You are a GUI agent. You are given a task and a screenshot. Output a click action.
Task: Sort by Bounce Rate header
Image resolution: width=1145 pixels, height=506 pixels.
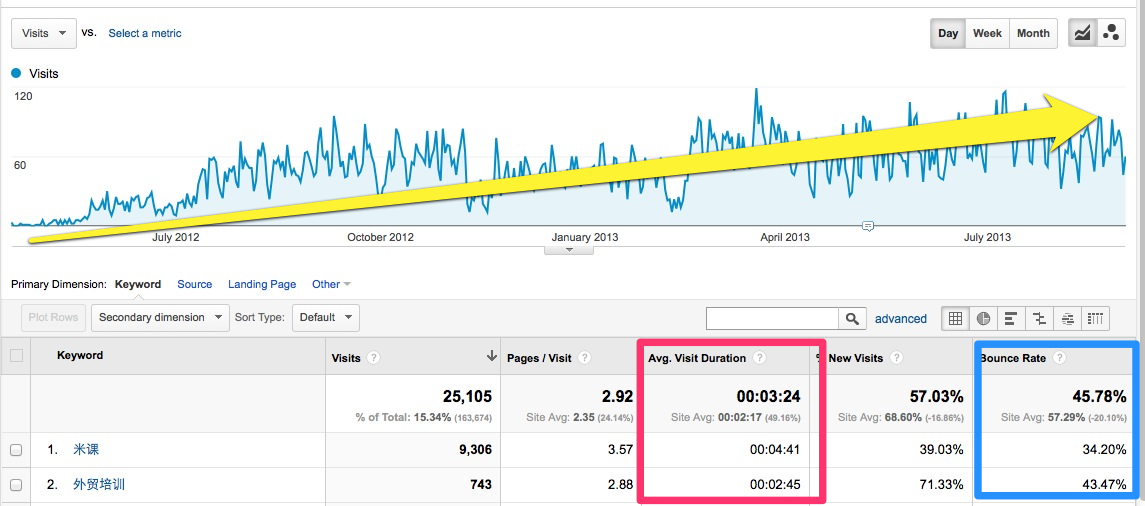[1013, 358]
